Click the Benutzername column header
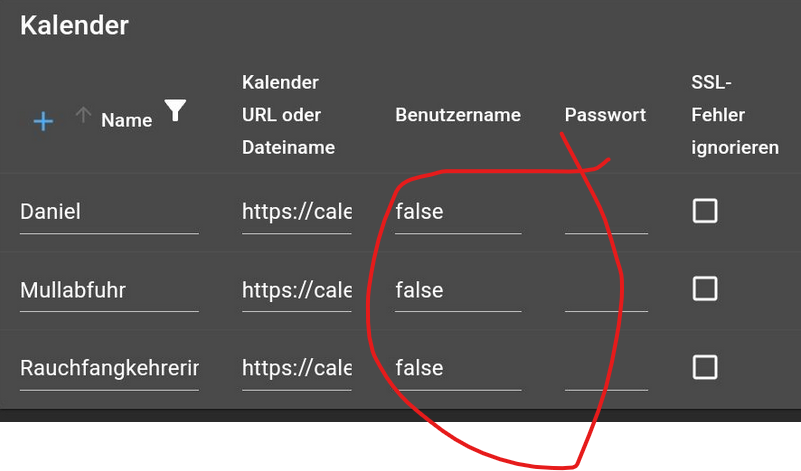 458,115
